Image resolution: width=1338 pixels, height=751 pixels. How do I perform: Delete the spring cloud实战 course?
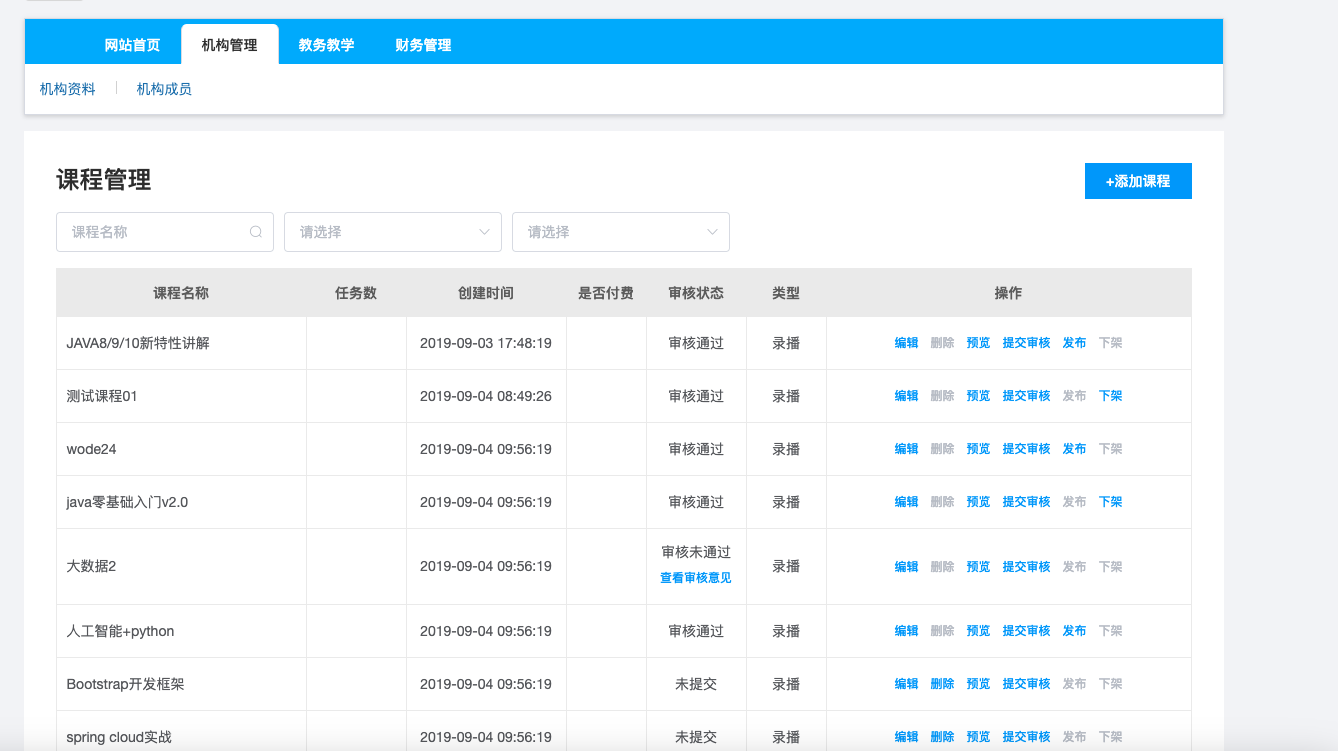[x=942, y=737]
